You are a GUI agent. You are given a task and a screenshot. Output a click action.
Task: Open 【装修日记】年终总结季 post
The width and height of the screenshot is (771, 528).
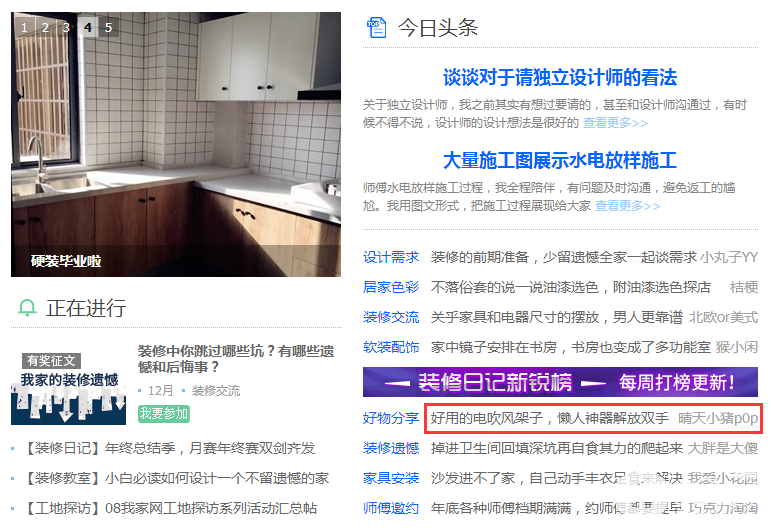pyautogui.click(x=169, y=448)
